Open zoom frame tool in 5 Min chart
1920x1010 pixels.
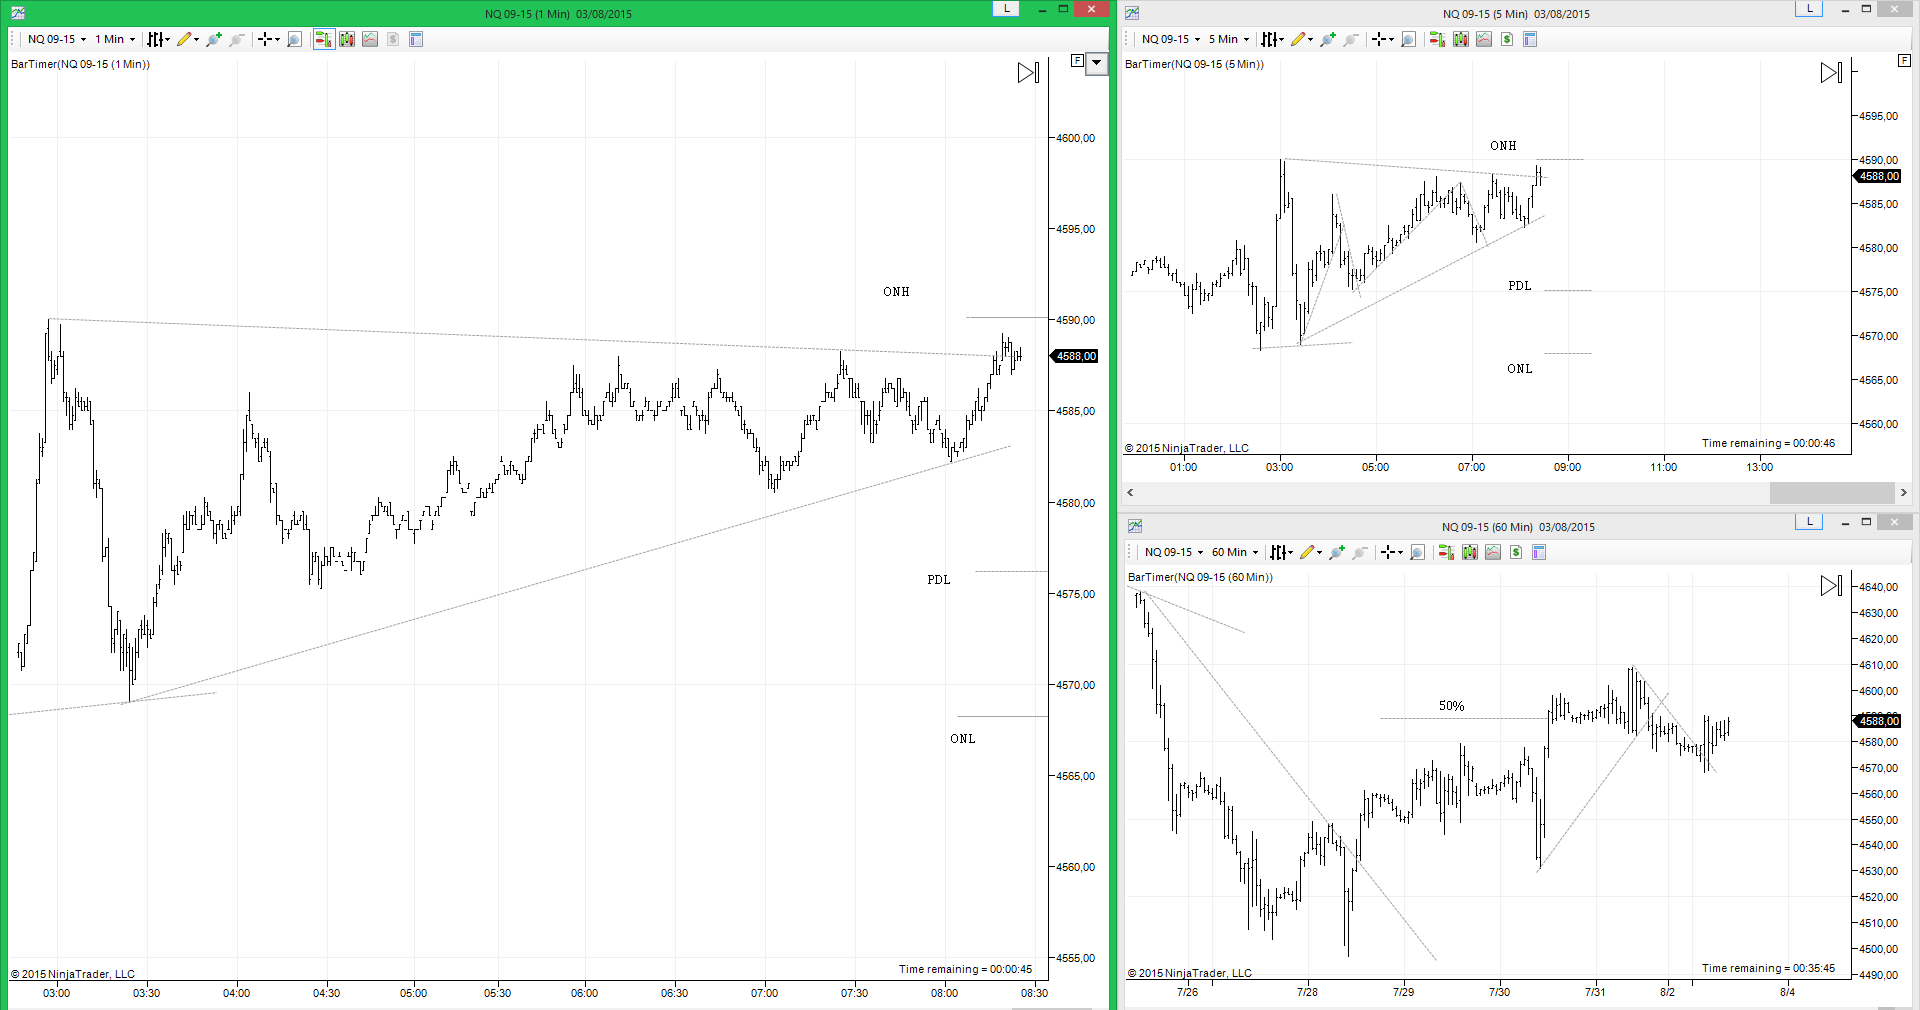point(1408,39)
